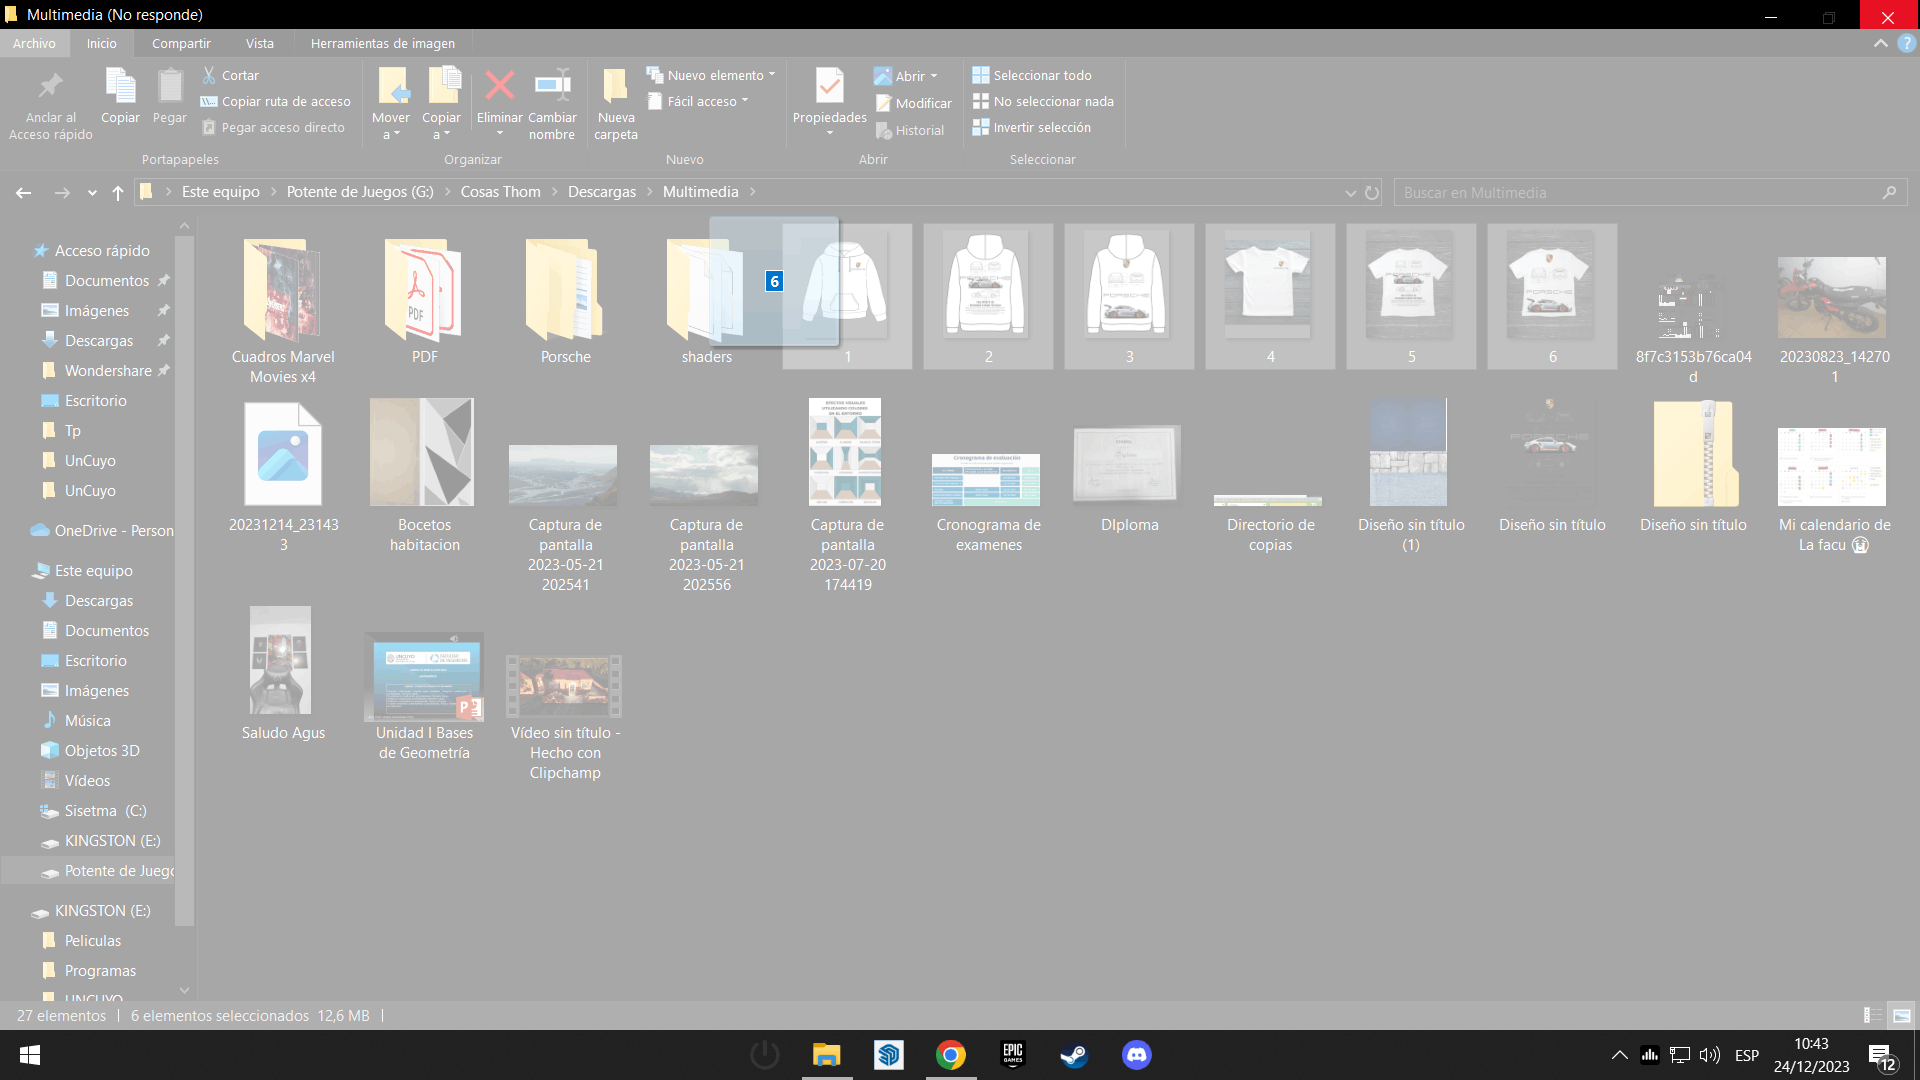Click the Pegar ribbon icon
This screenshot has width=1920, height=1080.
point(170,87)
